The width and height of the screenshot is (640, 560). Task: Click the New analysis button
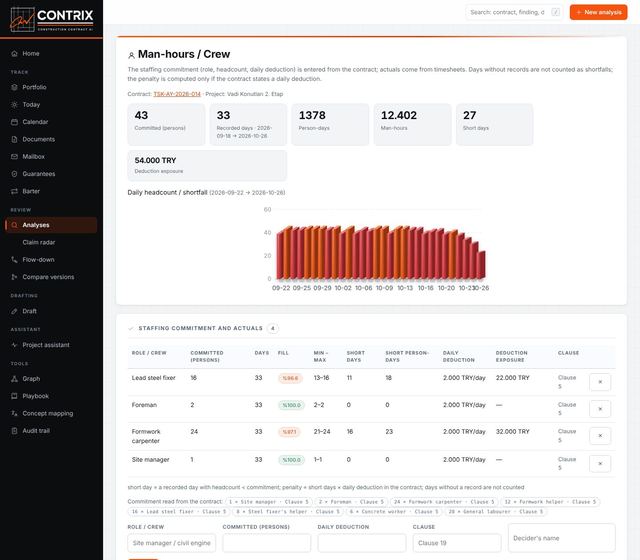[598, 12]
